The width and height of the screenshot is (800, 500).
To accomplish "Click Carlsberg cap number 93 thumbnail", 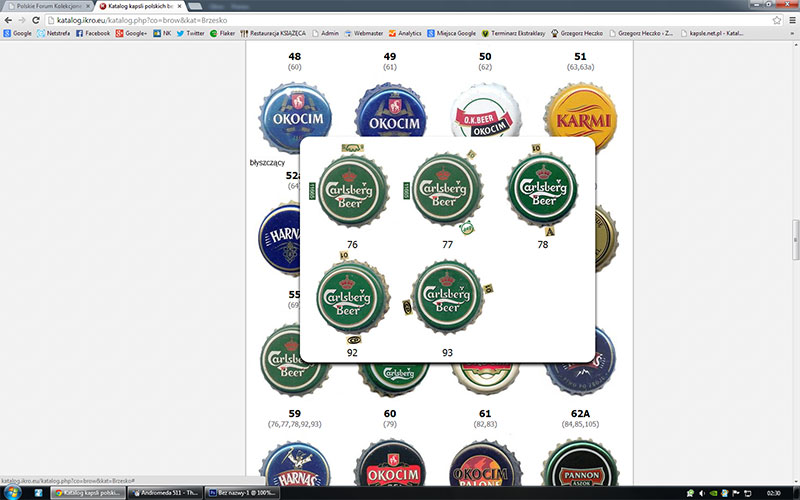I will [446, 299].
